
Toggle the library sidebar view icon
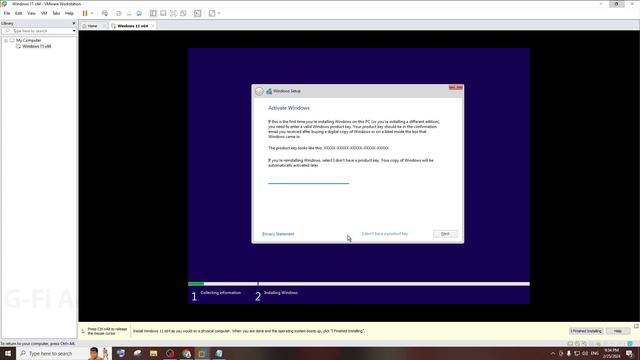(x=153, y=13)
